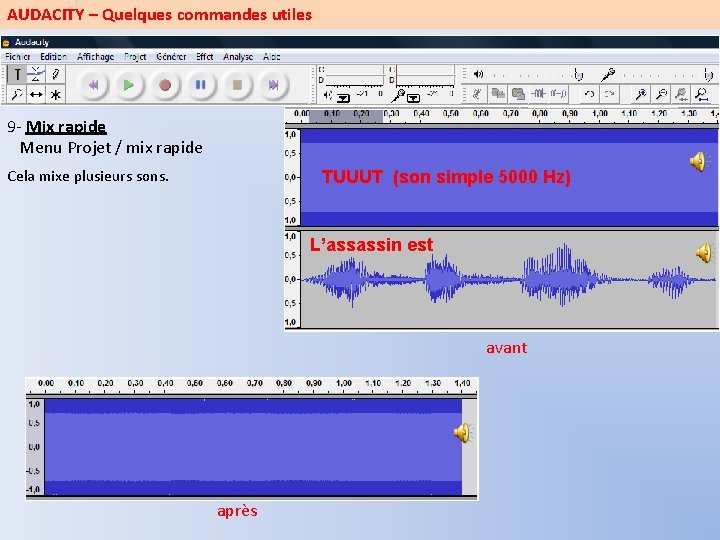This screenshot has height=540, width=720.
Task: Open the Edition menu
Action: coord(53,56)
